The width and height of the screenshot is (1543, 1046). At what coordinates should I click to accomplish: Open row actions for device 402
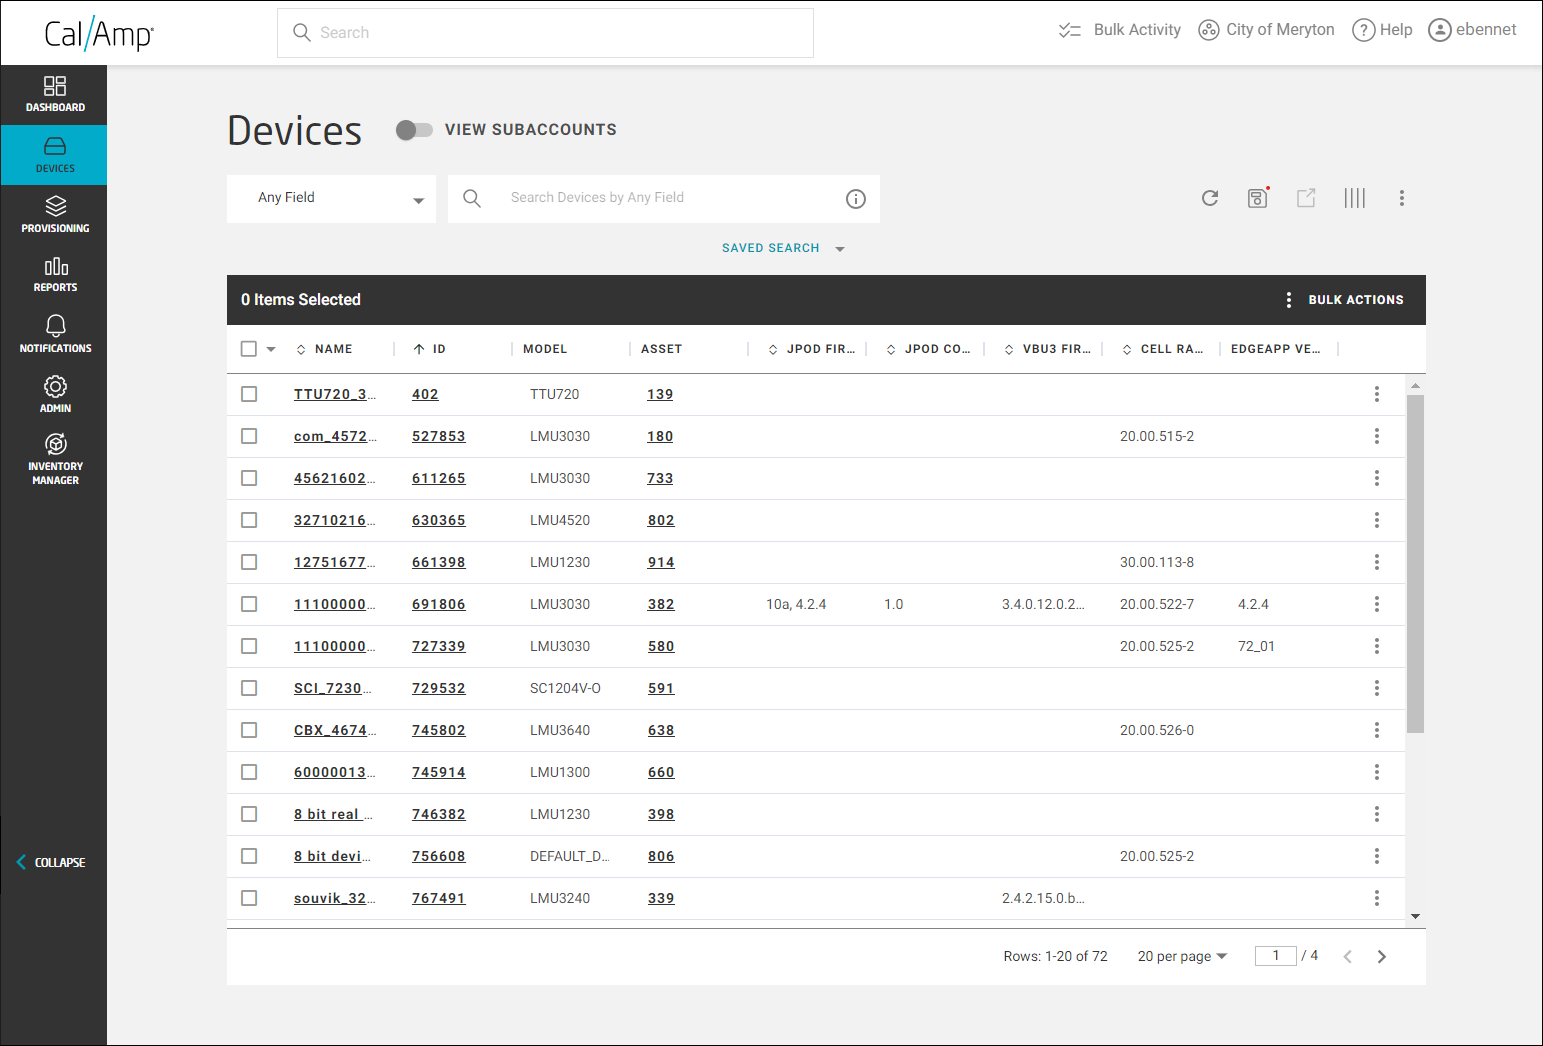tap(1377, 394)
